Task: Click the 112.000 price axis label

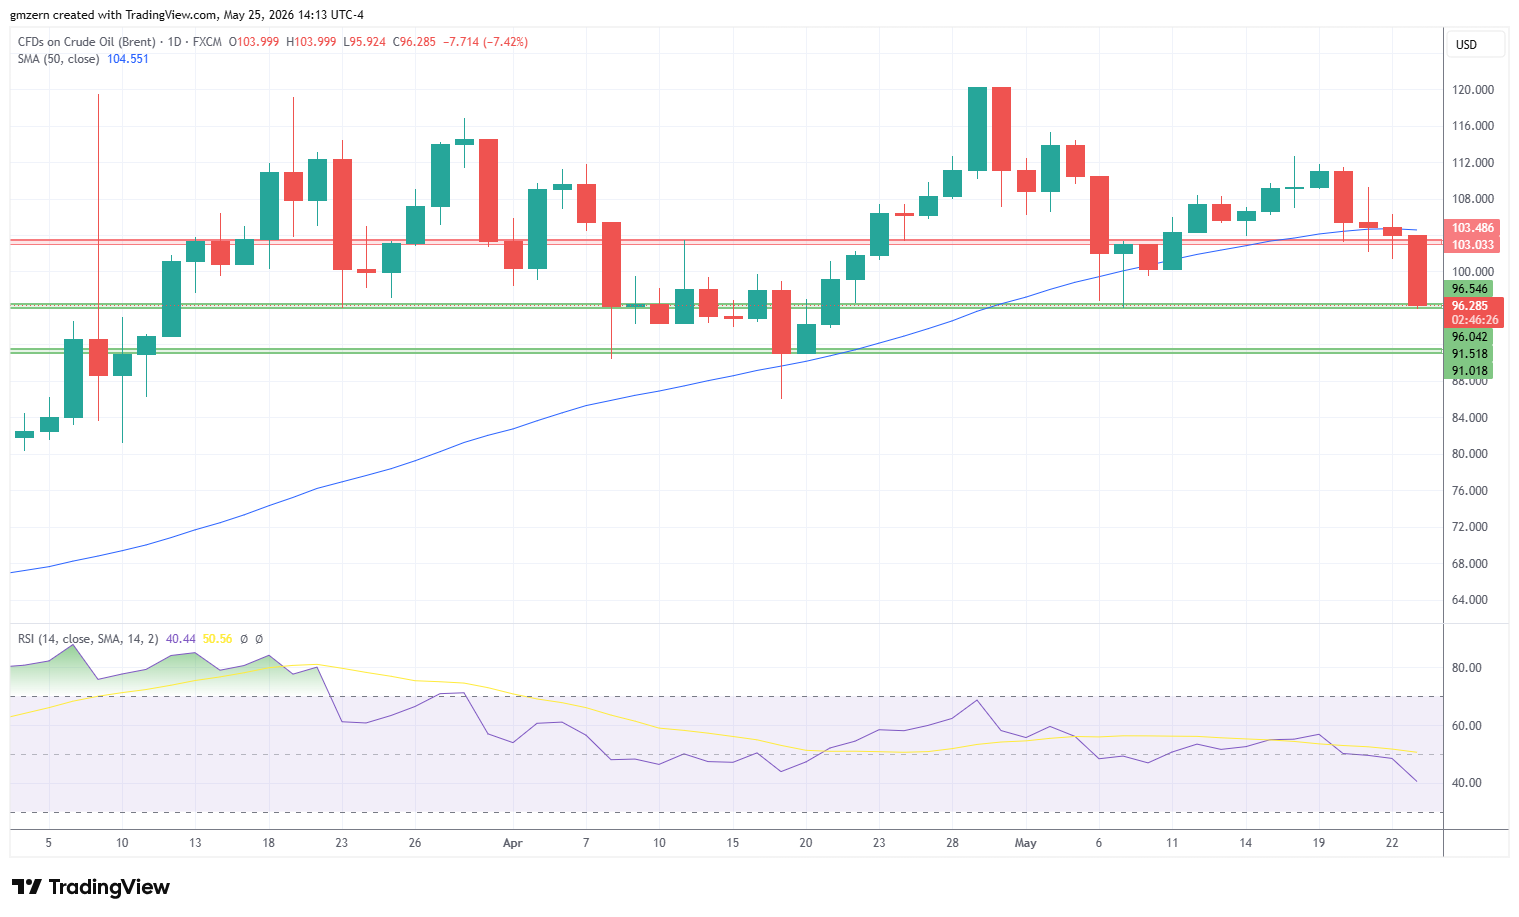Action: [1473, 163]
